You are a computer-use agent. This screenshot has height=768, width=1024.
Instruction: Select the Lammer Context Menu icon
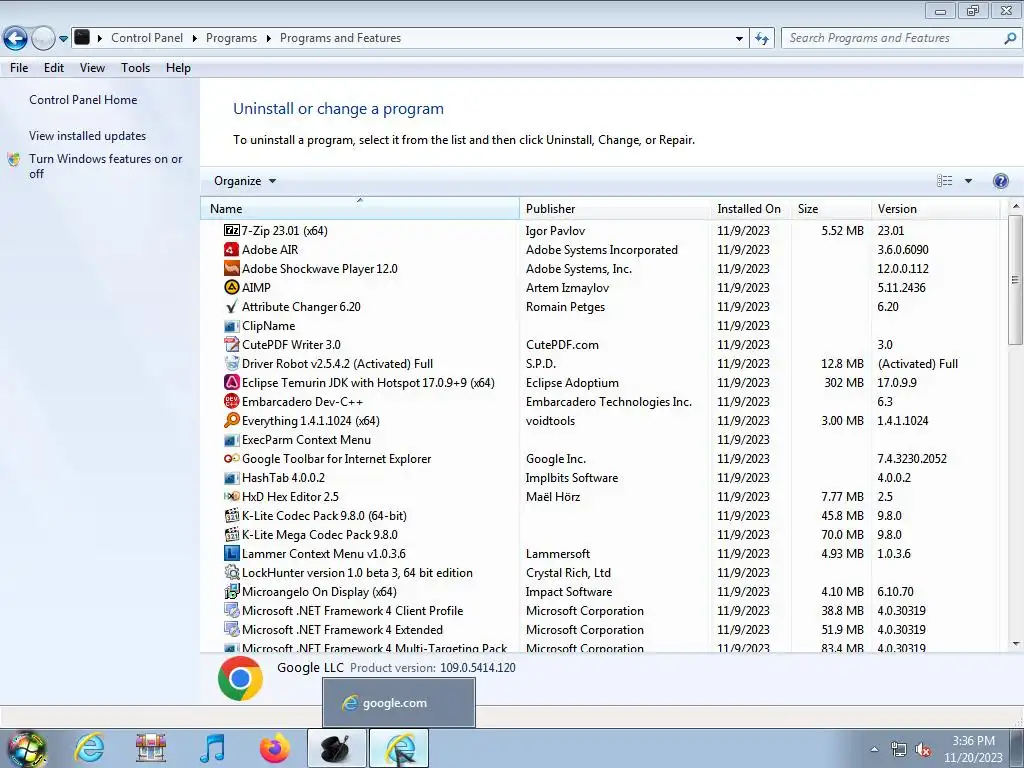point(231,553)
